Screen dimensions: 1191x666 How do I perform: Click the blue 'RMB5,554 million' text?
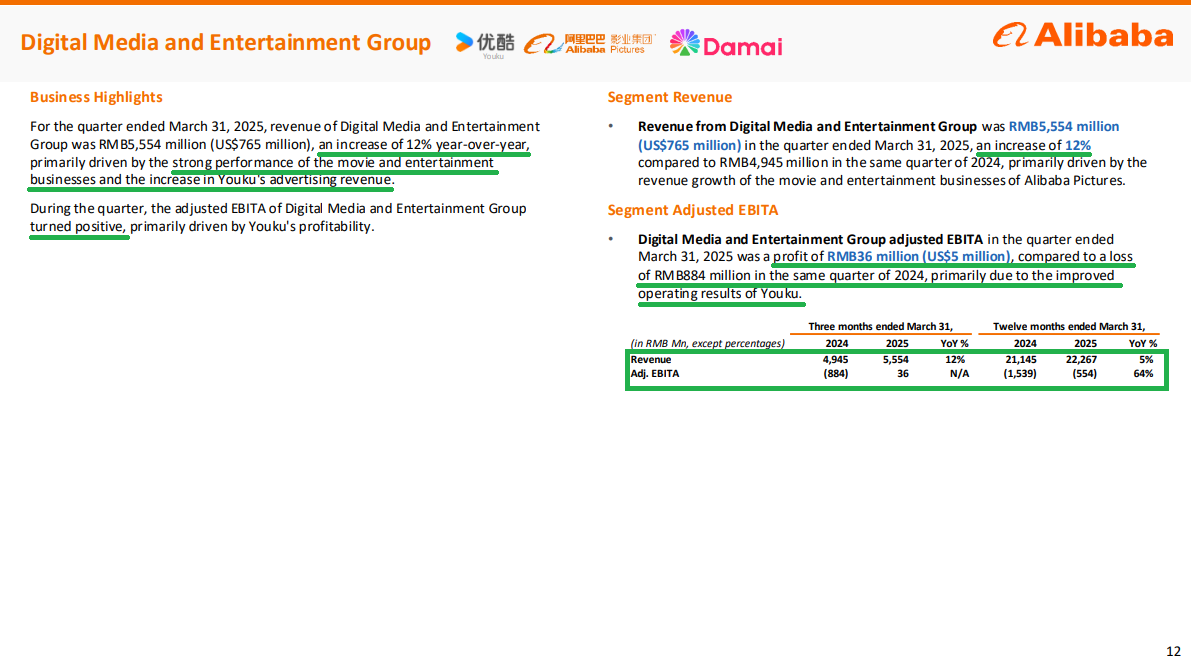1063,126
